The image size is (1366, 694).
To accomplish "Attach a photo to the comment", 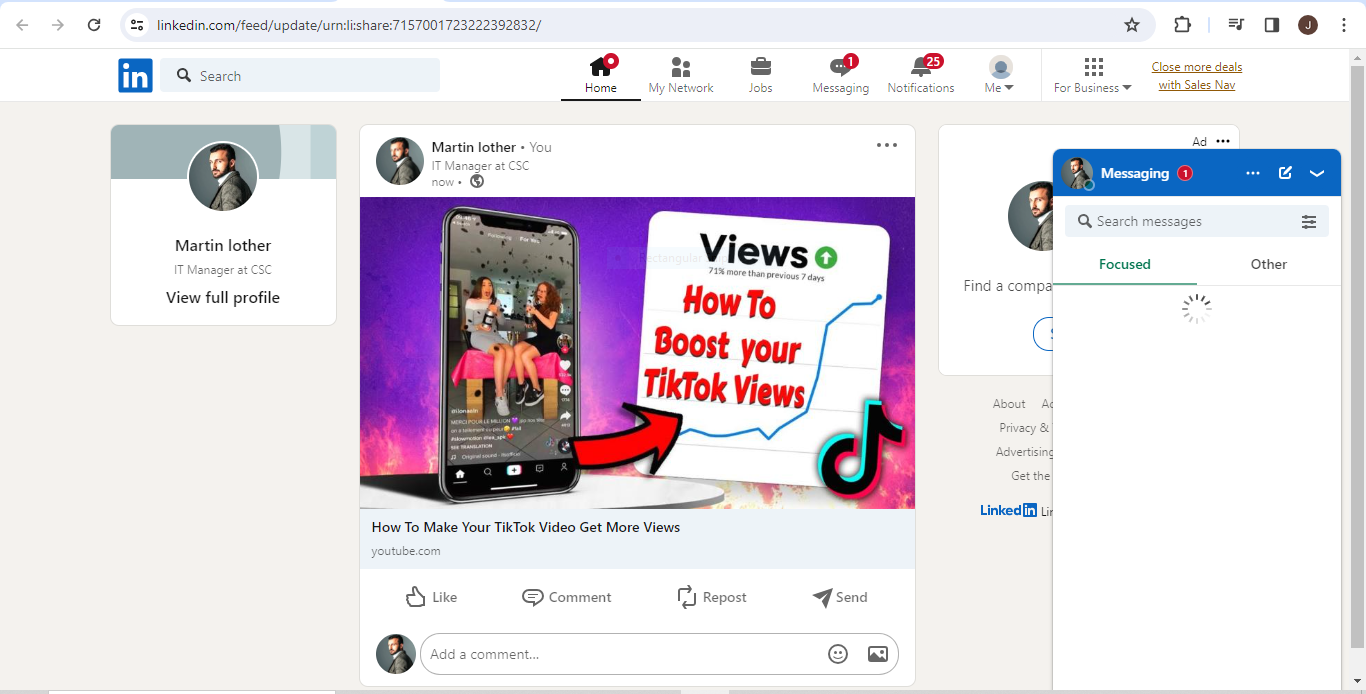I will [878, 654].
